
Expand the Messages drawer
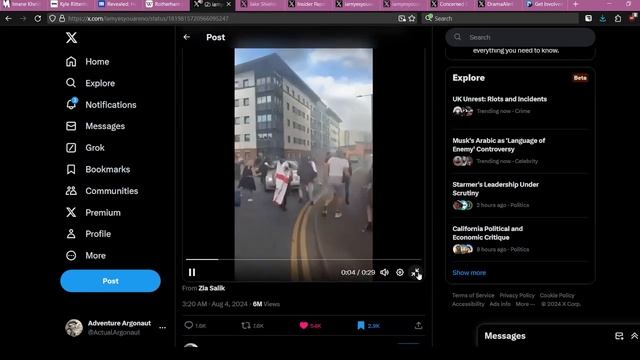click(x=634, y=336)
